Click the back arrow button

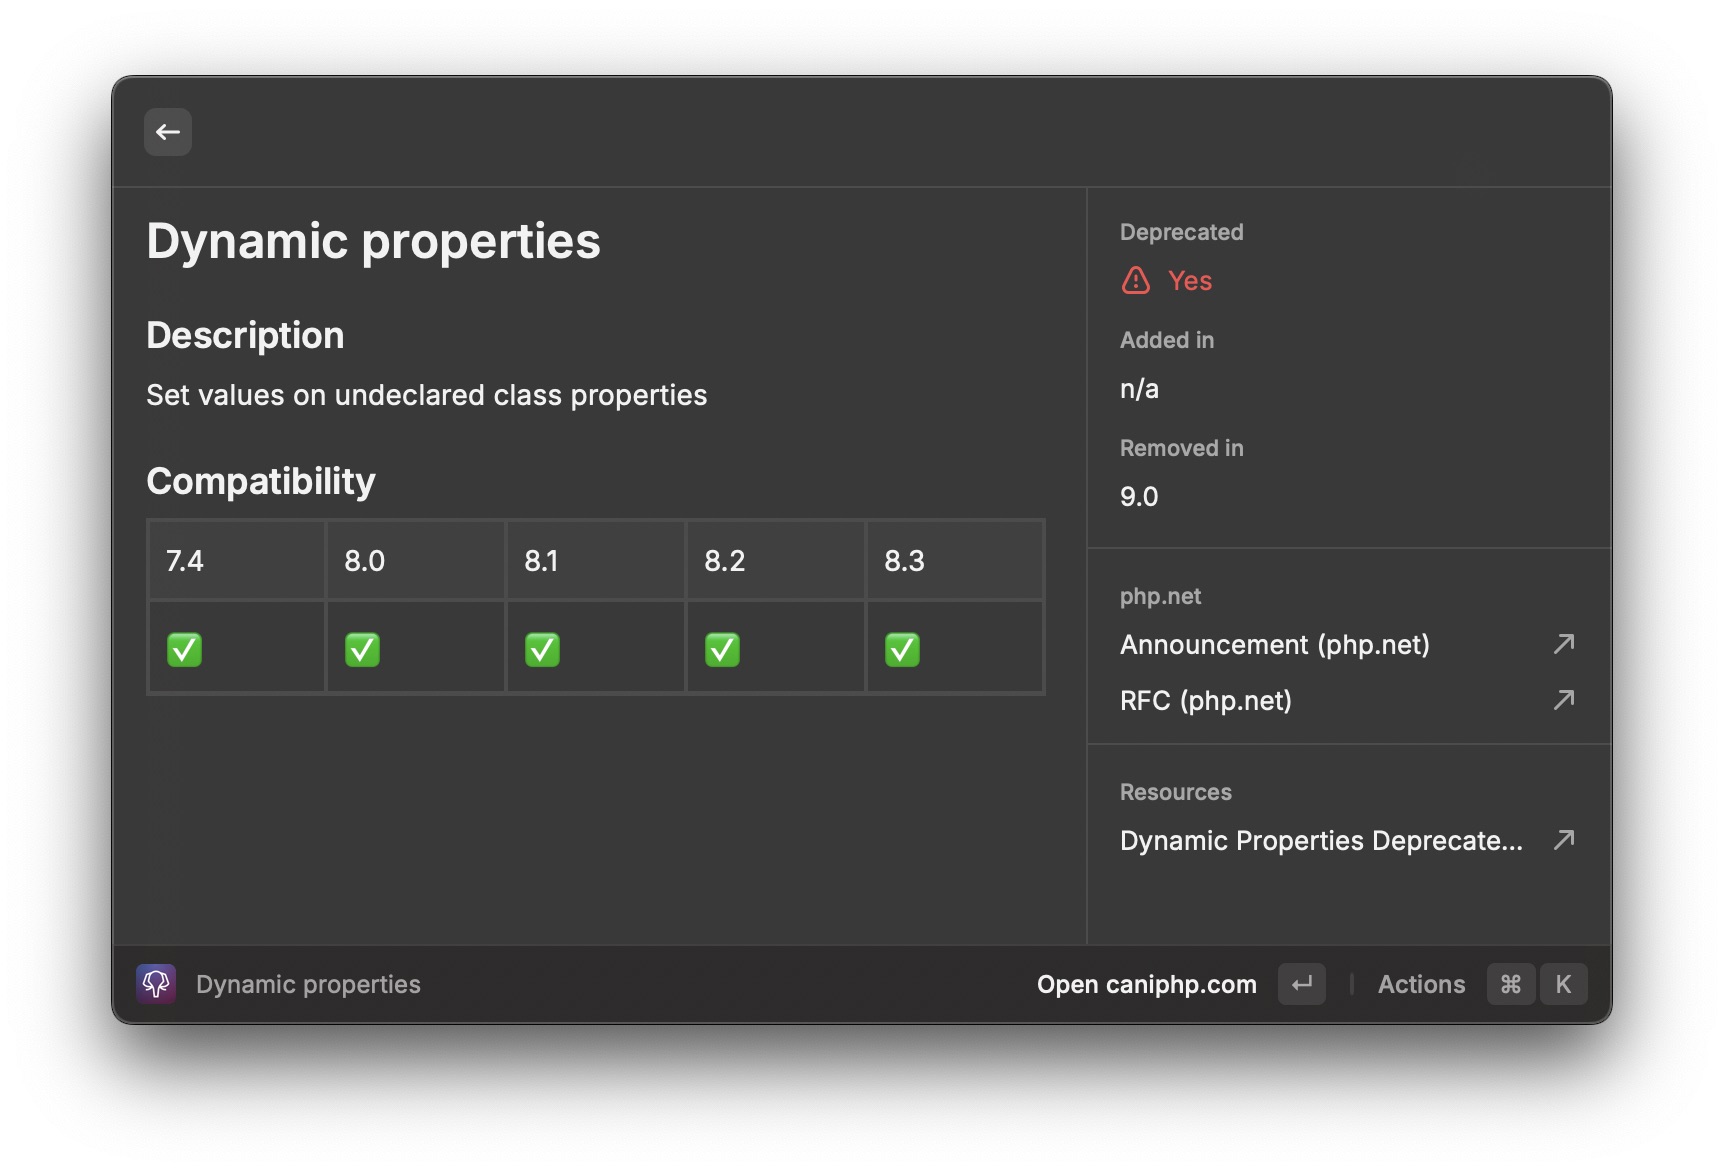pyautogui.click(x=168, y=132)
